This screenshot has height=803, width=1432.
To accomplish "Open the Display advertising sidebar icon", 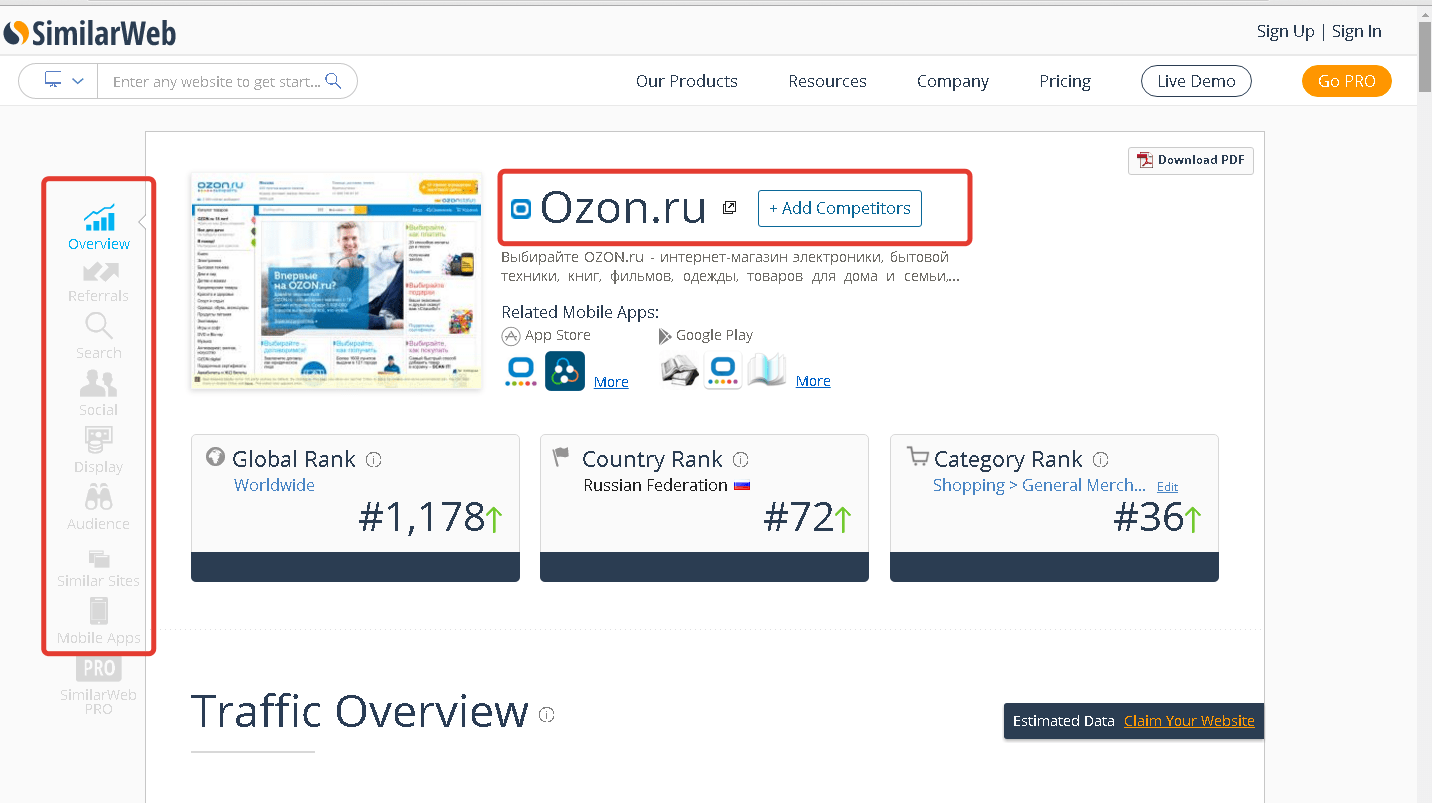I will pos(99,449).
